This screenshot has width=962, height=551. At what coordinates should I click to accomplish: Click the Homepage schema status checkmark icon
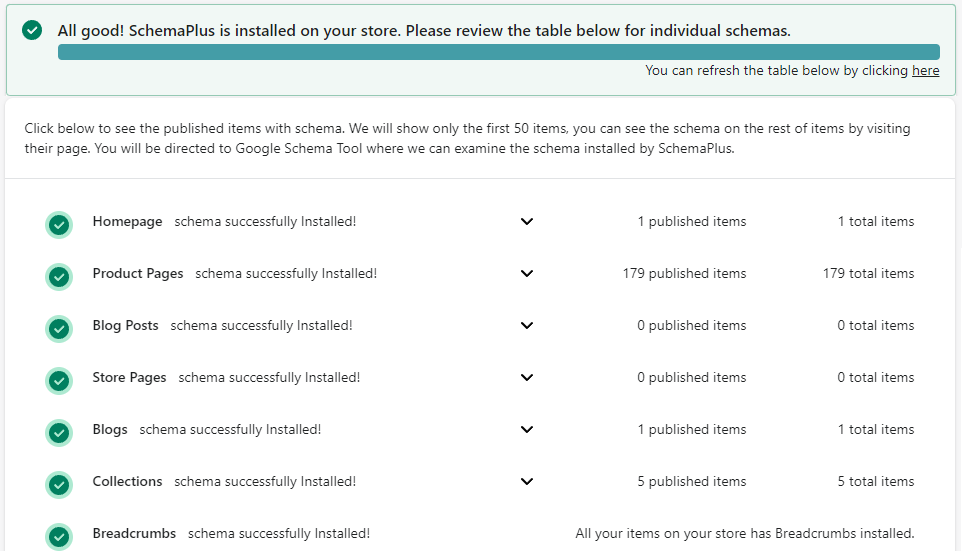click(x=59, y=225)
